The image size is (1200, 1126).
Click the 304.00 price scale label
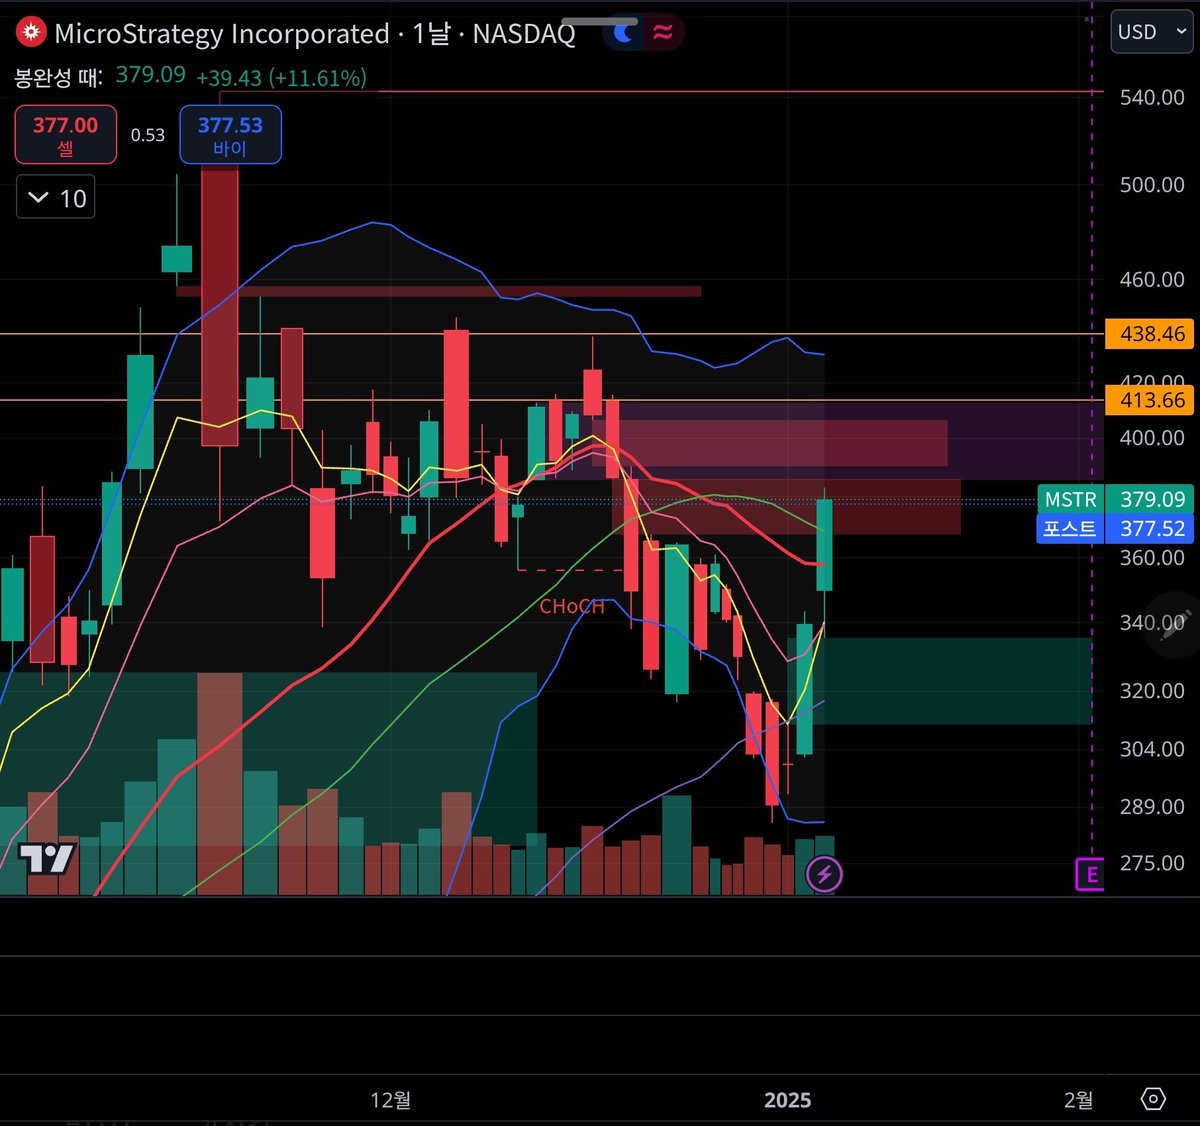(x=1152, y=749)
